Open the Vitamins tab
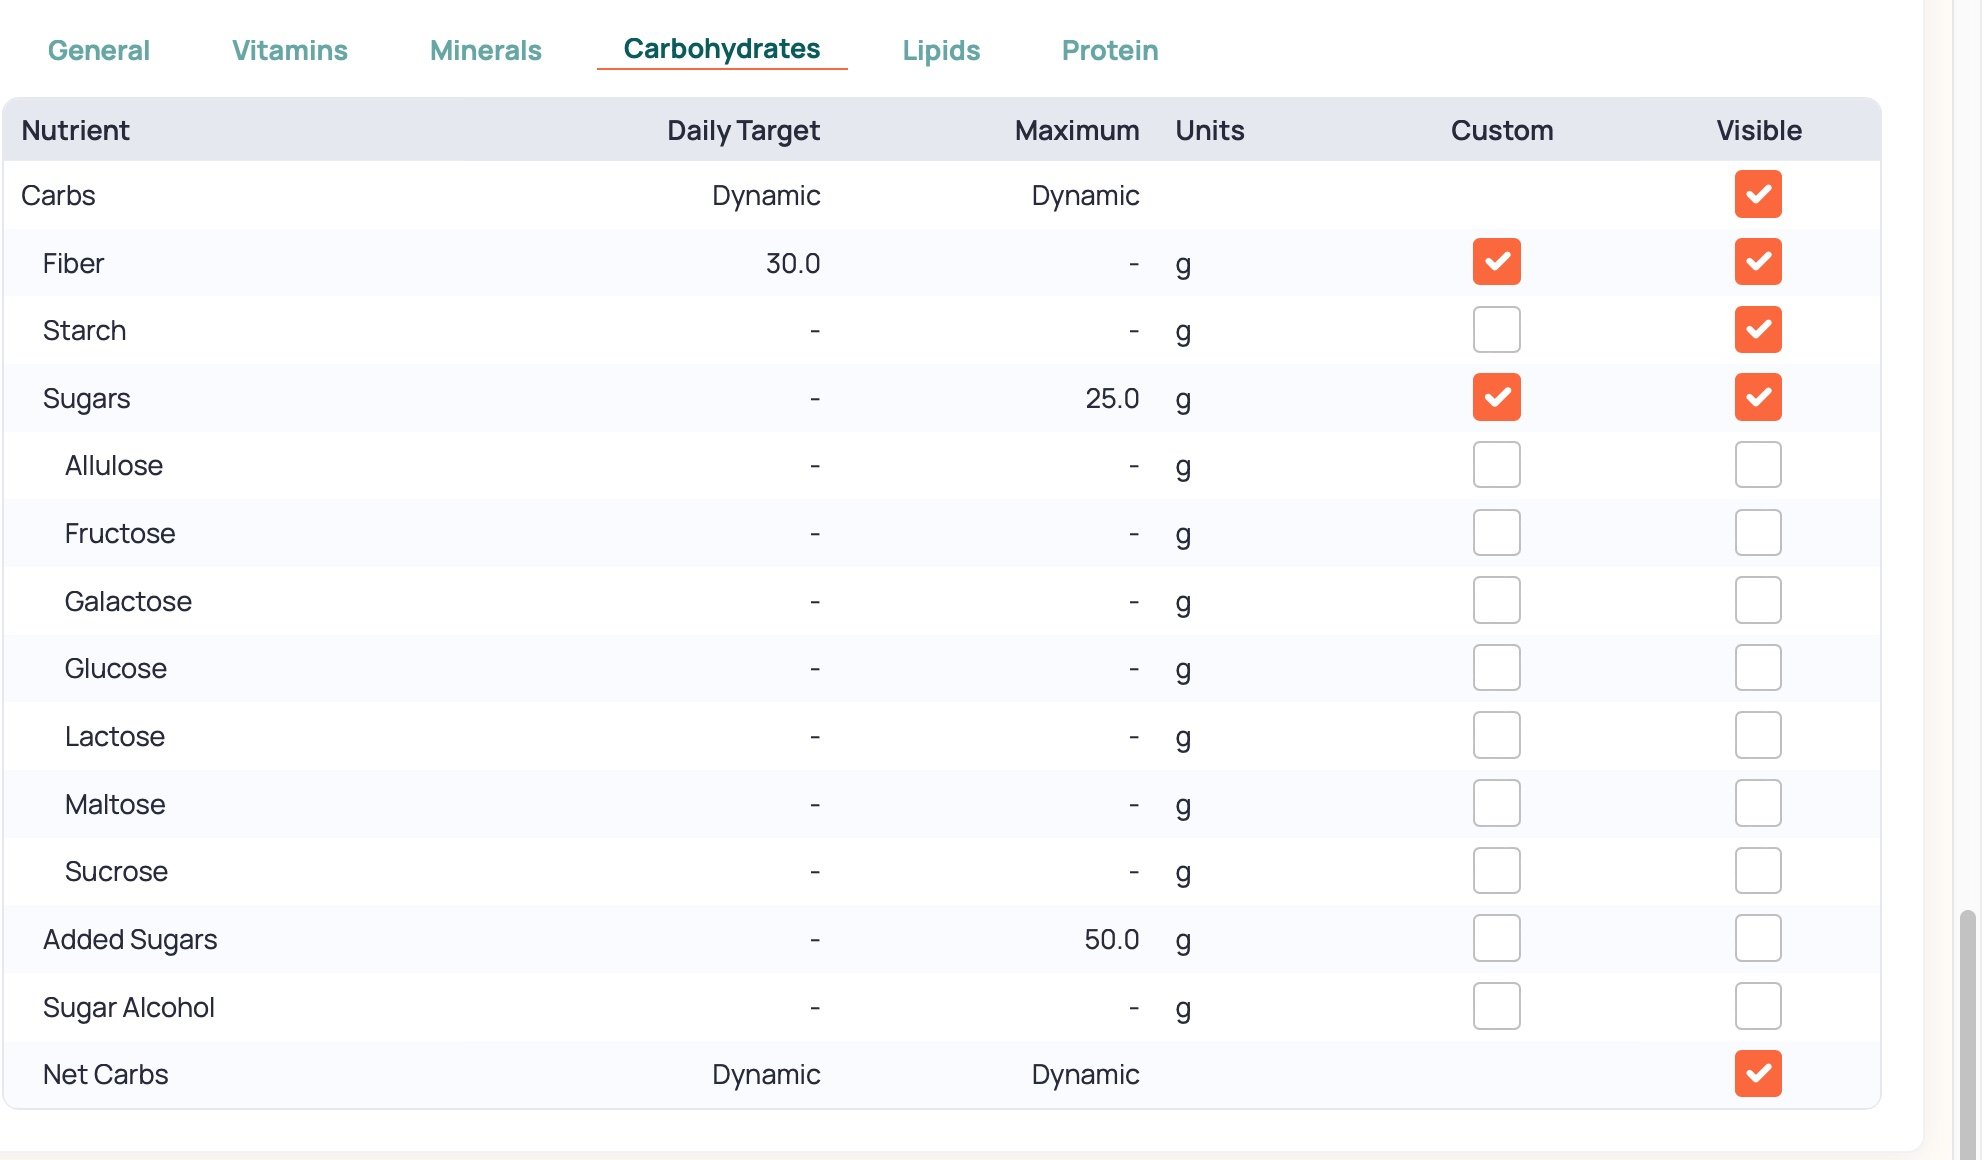 [289, 50]
